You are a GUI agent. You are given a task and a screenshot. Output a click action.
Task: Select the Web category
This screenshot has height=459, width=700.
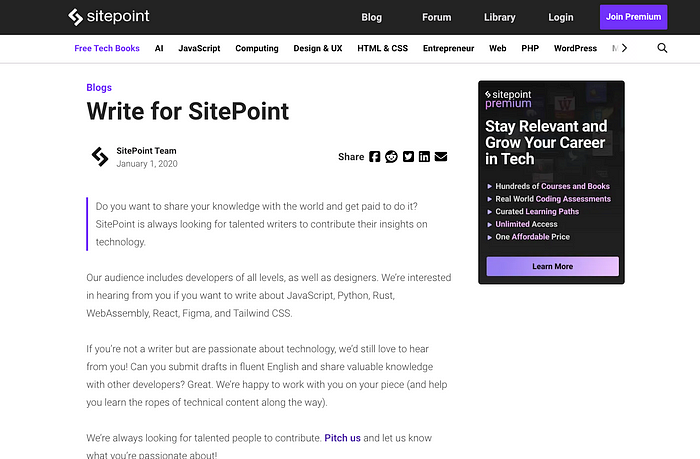(x=498, y=48)
